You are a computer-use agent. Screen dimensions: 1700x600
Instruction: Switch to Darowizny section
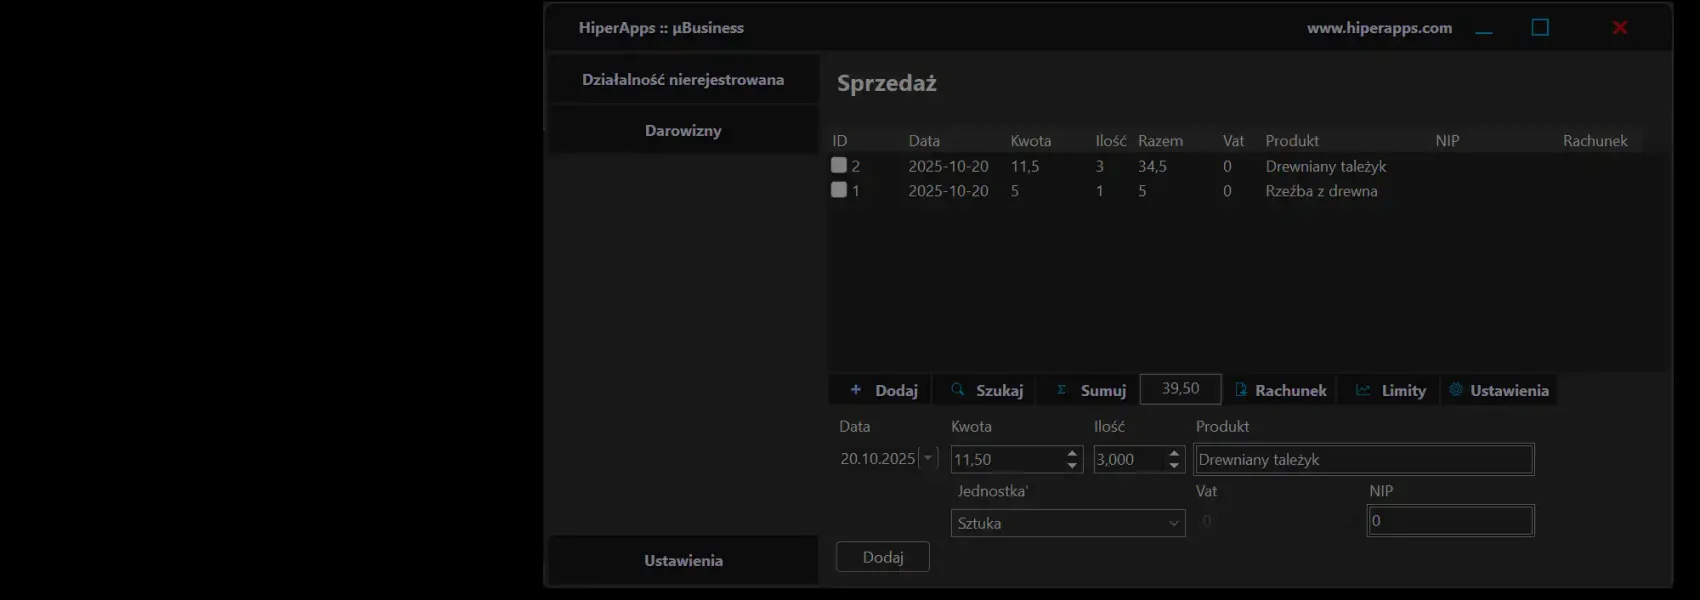[683, 131]
